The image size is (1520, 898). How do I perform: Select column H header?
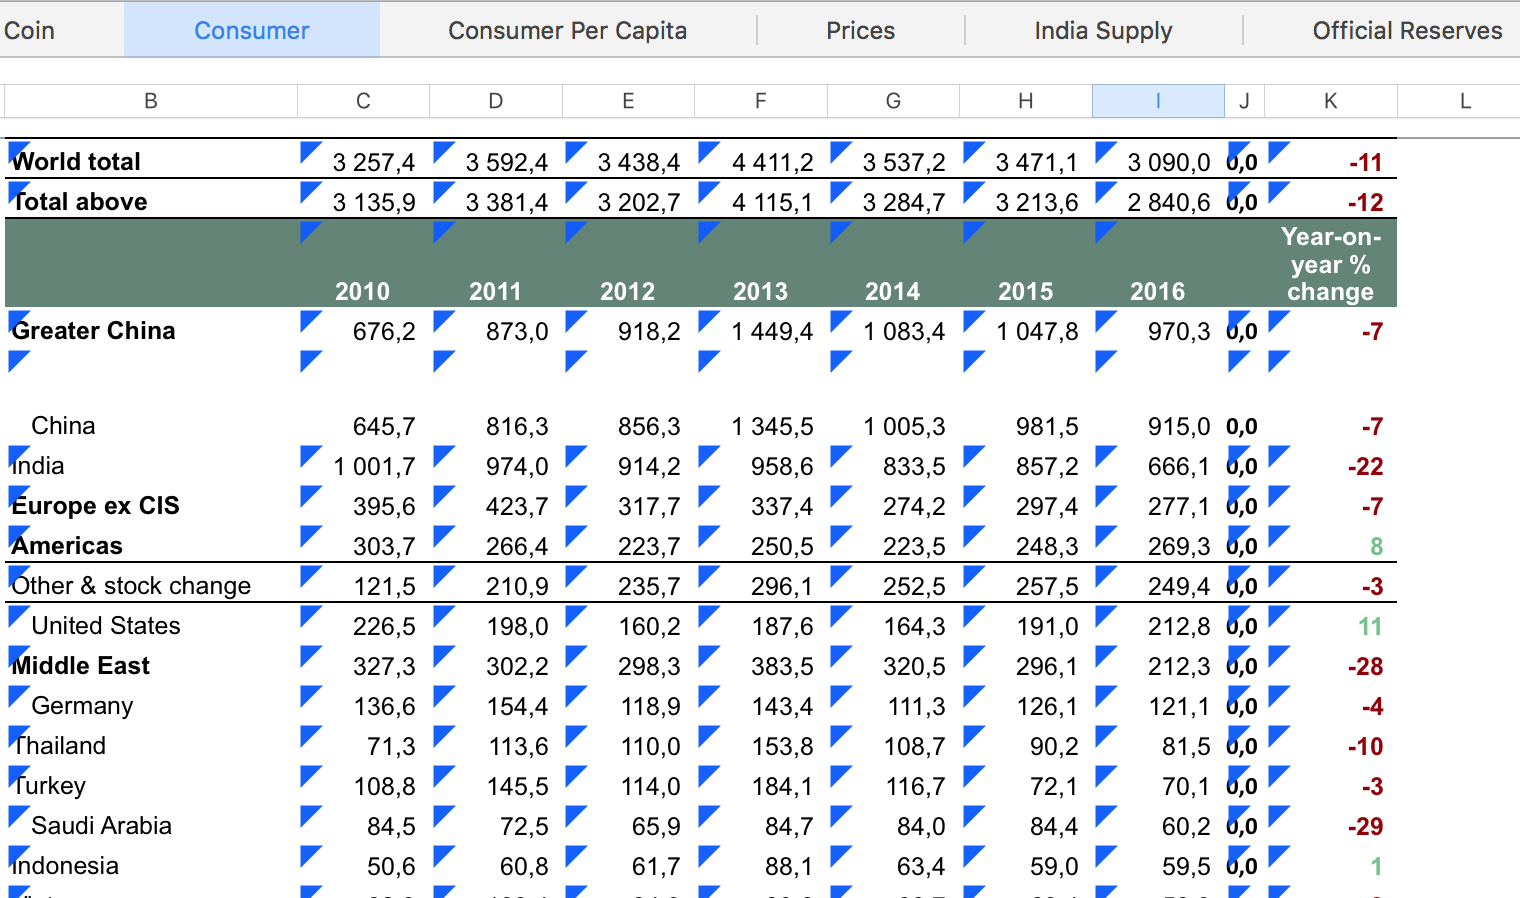pos(1026,101)
